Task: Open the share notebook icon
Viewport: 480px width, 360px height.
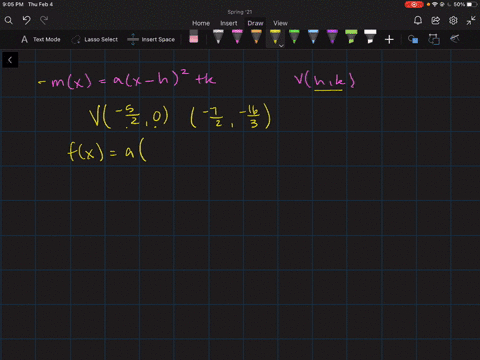Action: click(435, 21)
